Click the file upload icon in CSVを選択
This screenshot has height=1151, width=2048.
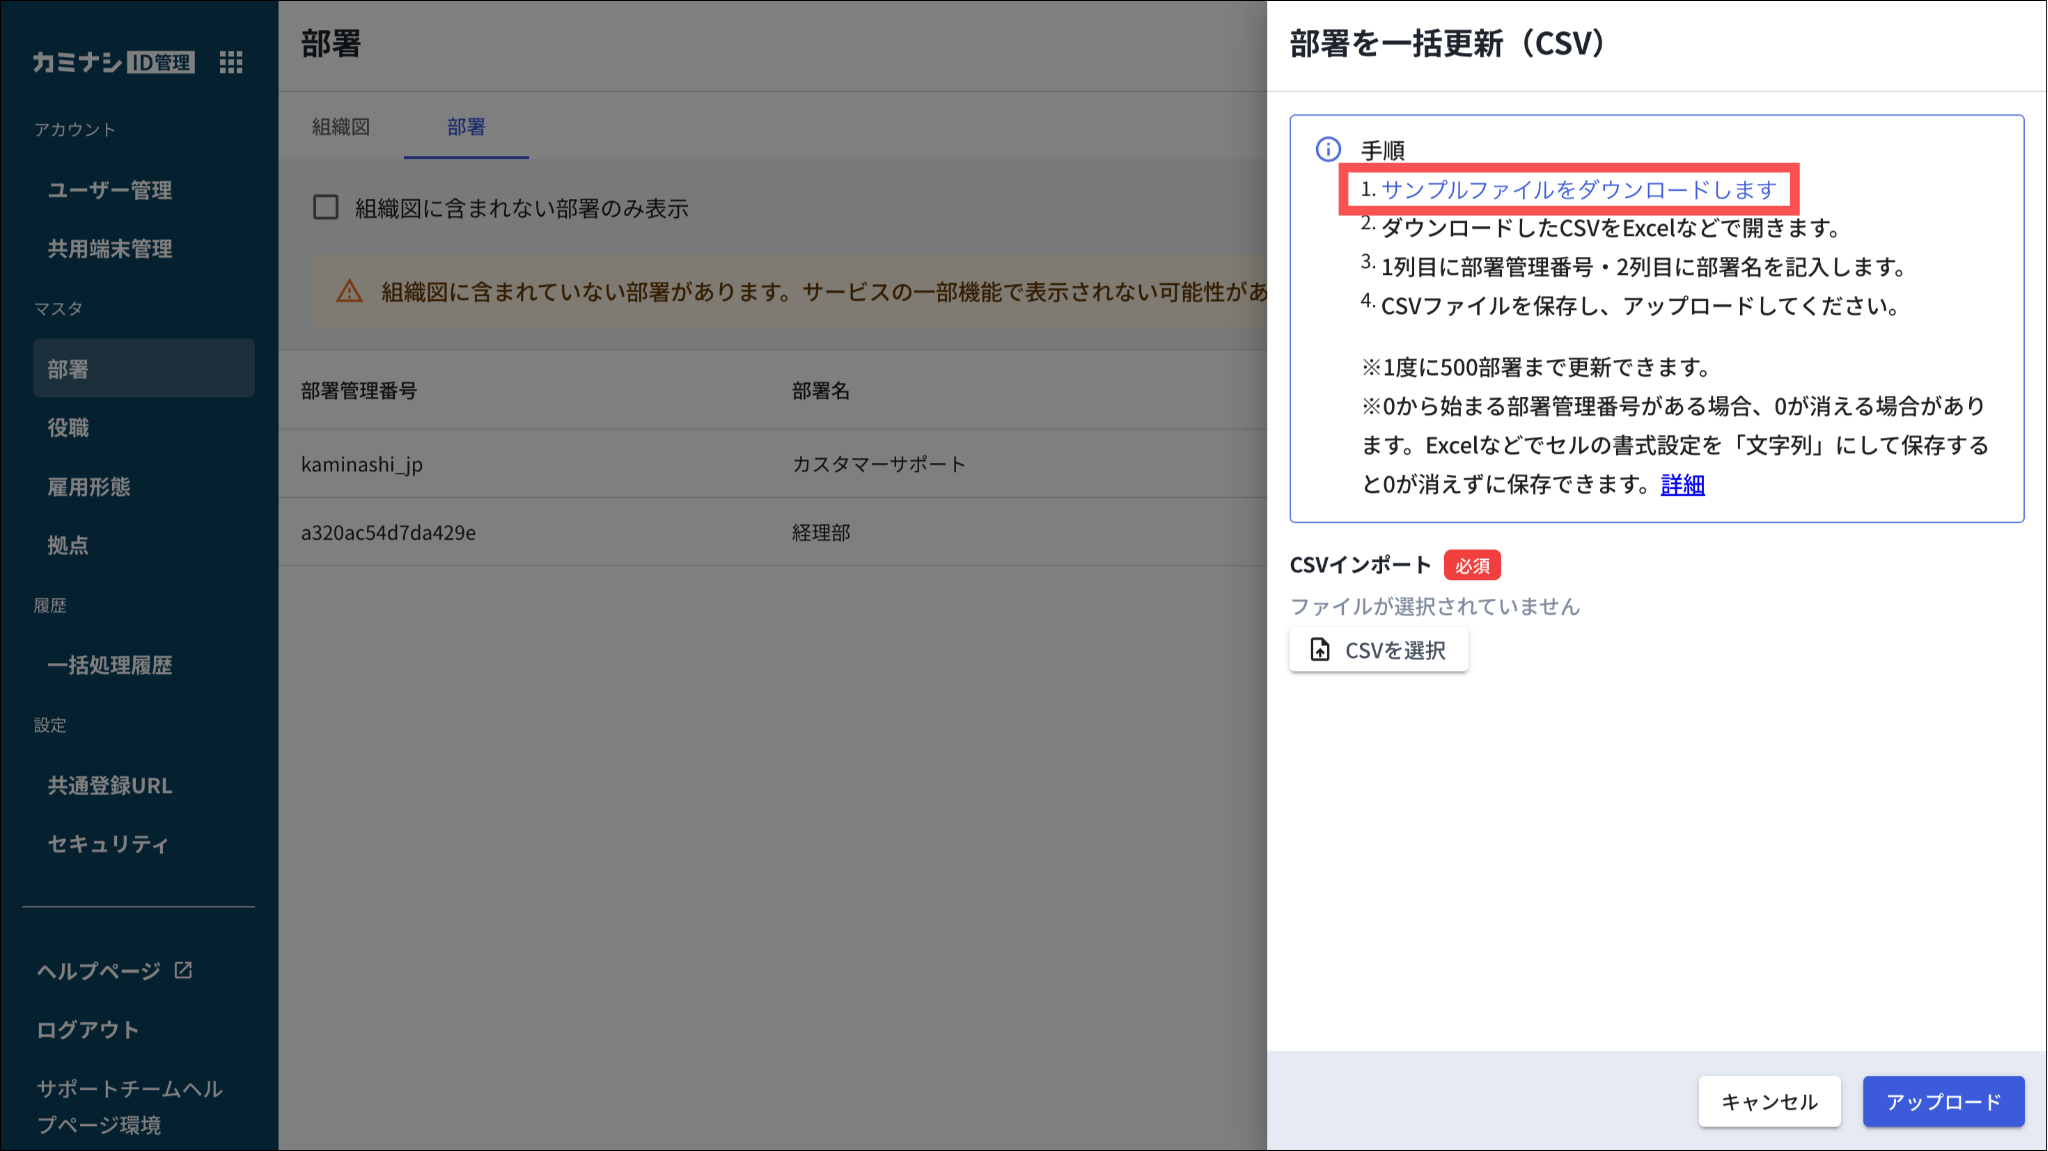click(x=1320, y=650)
